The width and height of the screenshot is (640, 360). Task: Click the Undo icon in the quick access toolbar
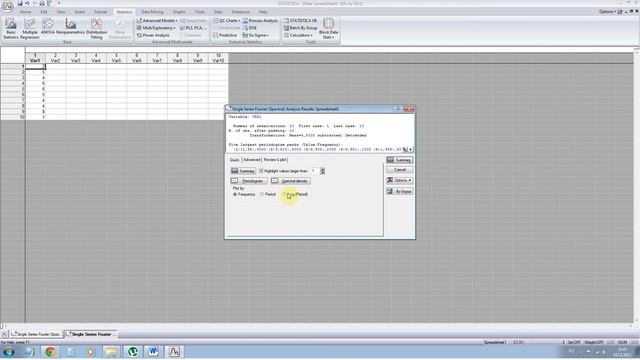[x=27, y=3]
